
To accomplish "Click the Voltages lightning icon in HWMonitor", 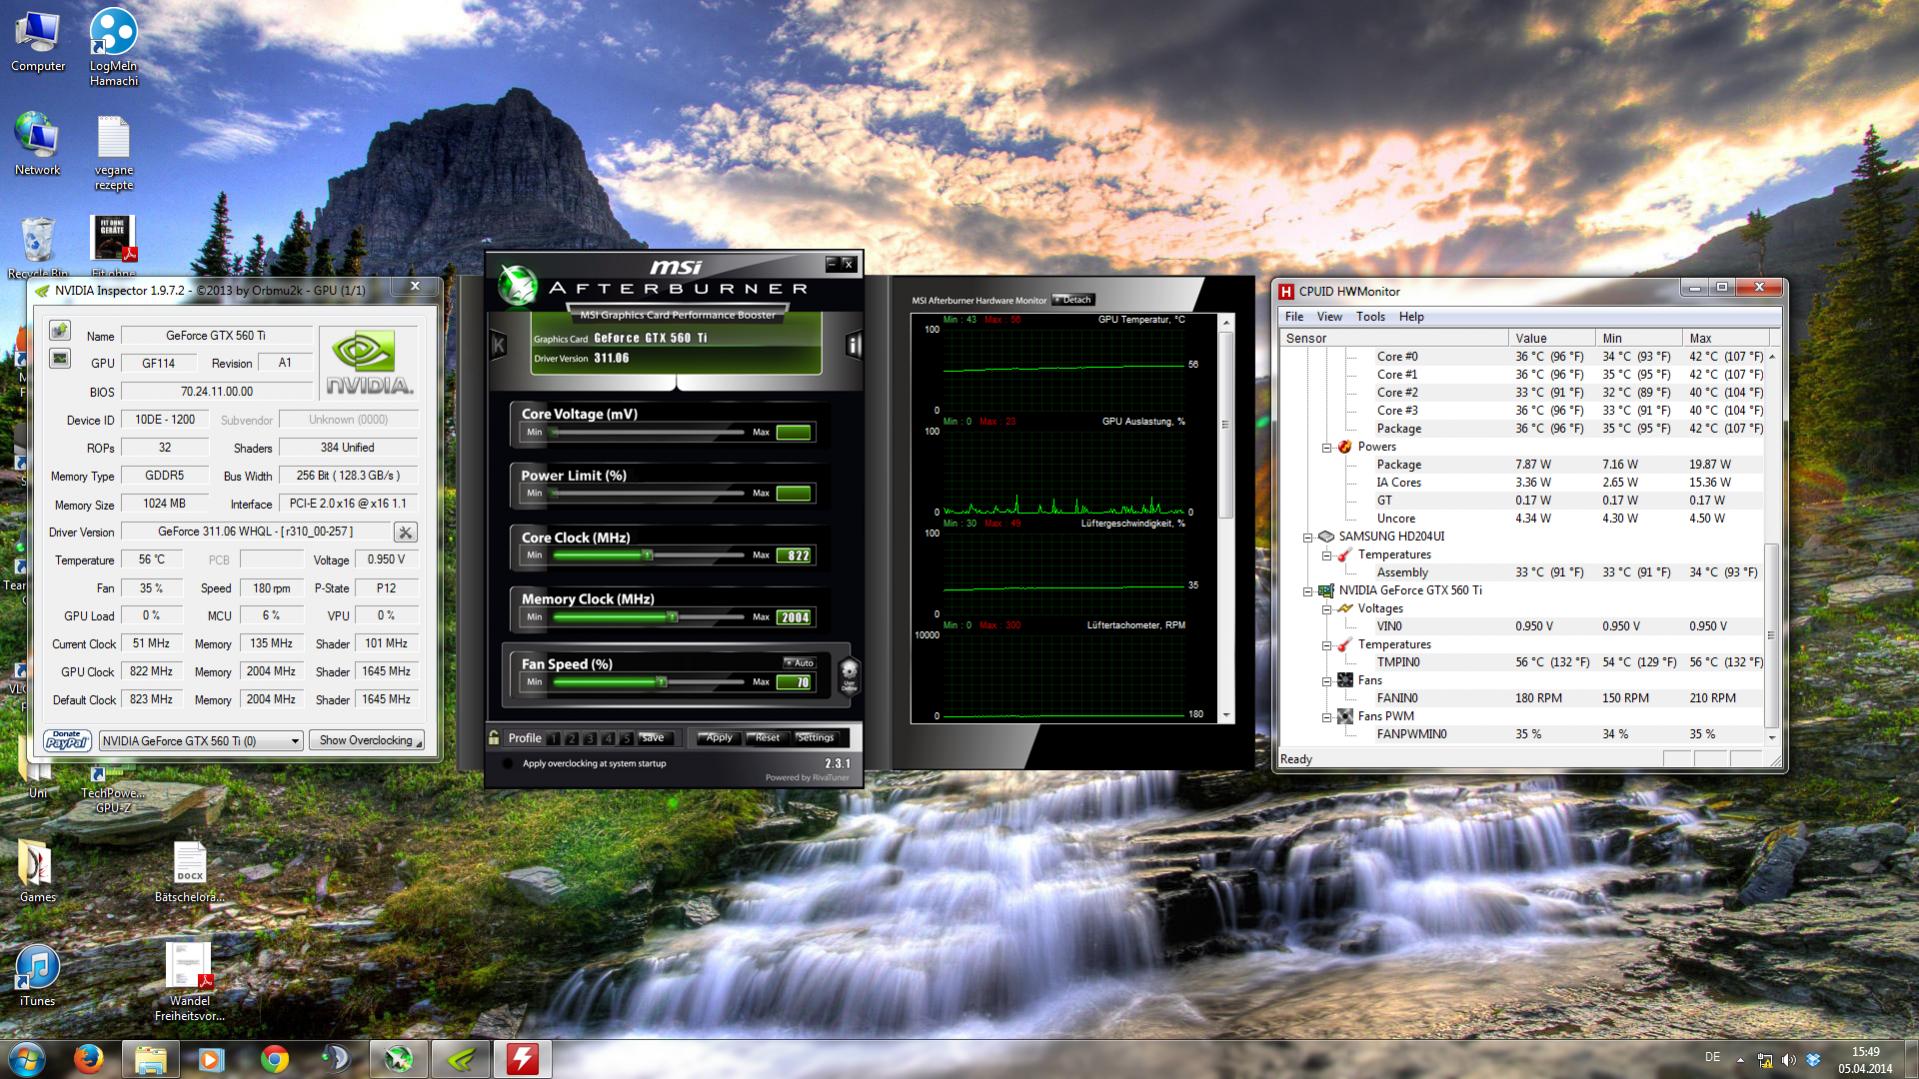I will (x=1345, y=609).
